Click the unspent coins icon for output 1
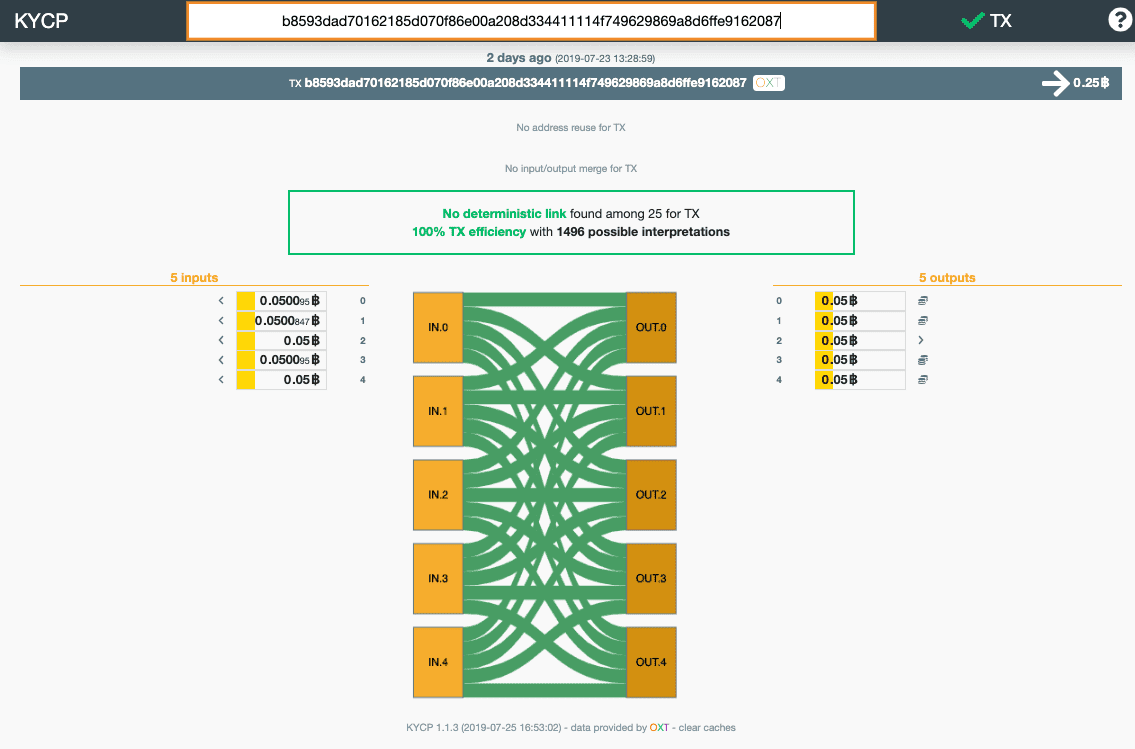This screenshot has width=1135, height=749. pos(923,321)
